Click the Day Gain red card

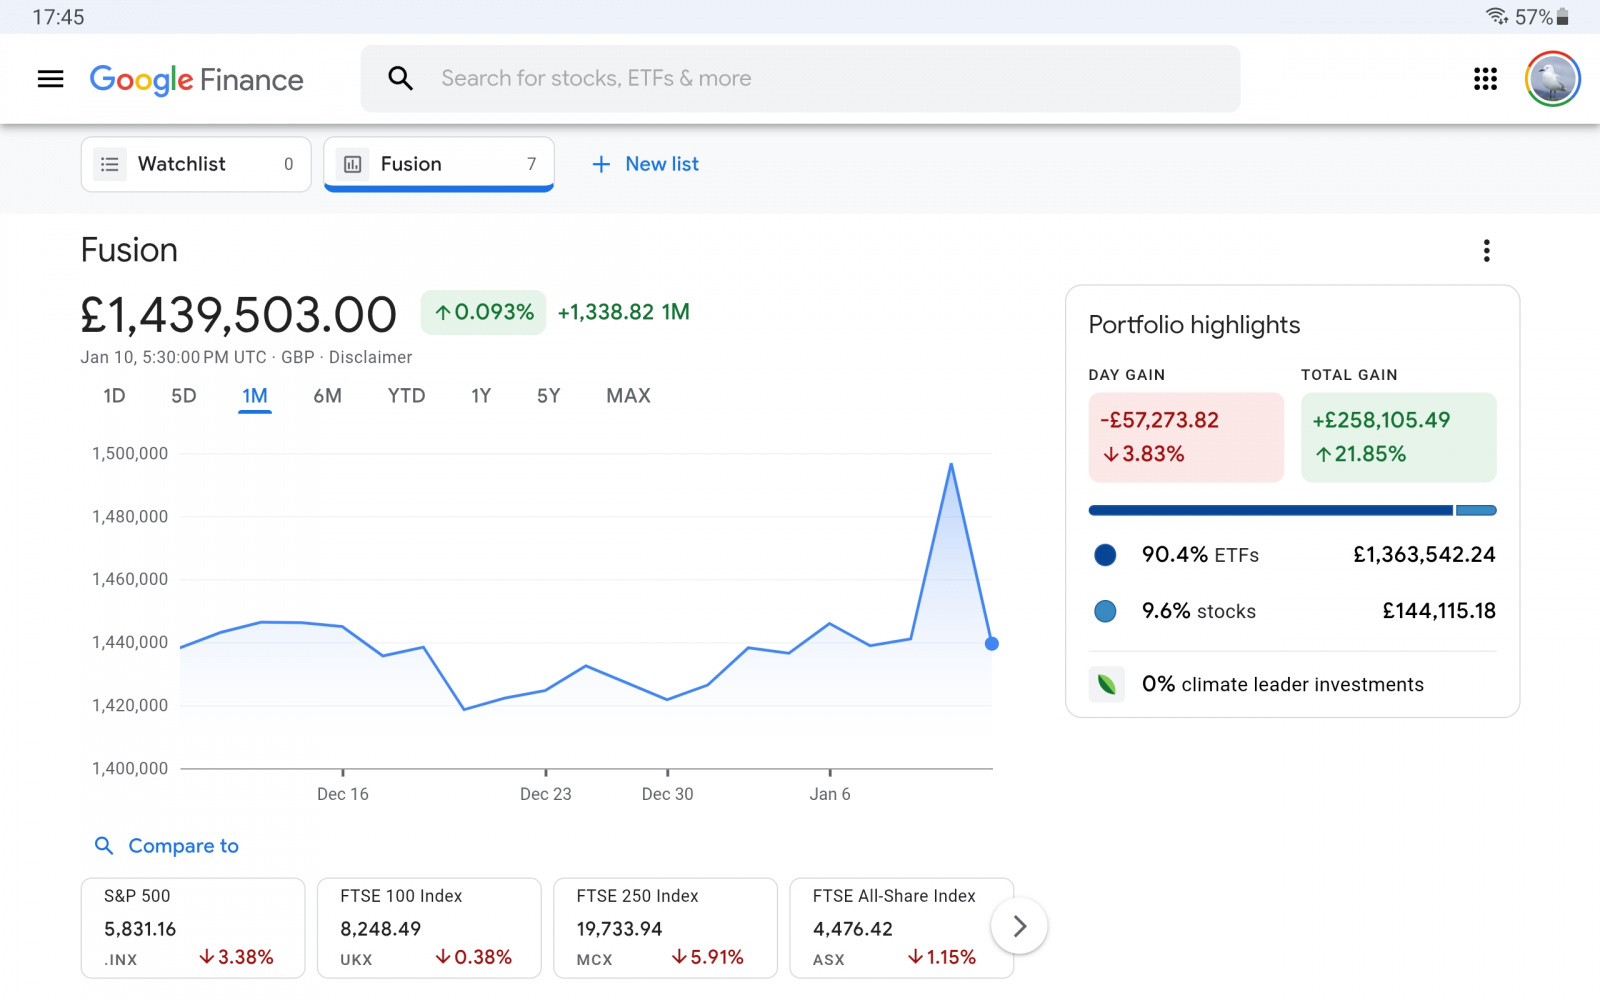(x=1186, y=437)
